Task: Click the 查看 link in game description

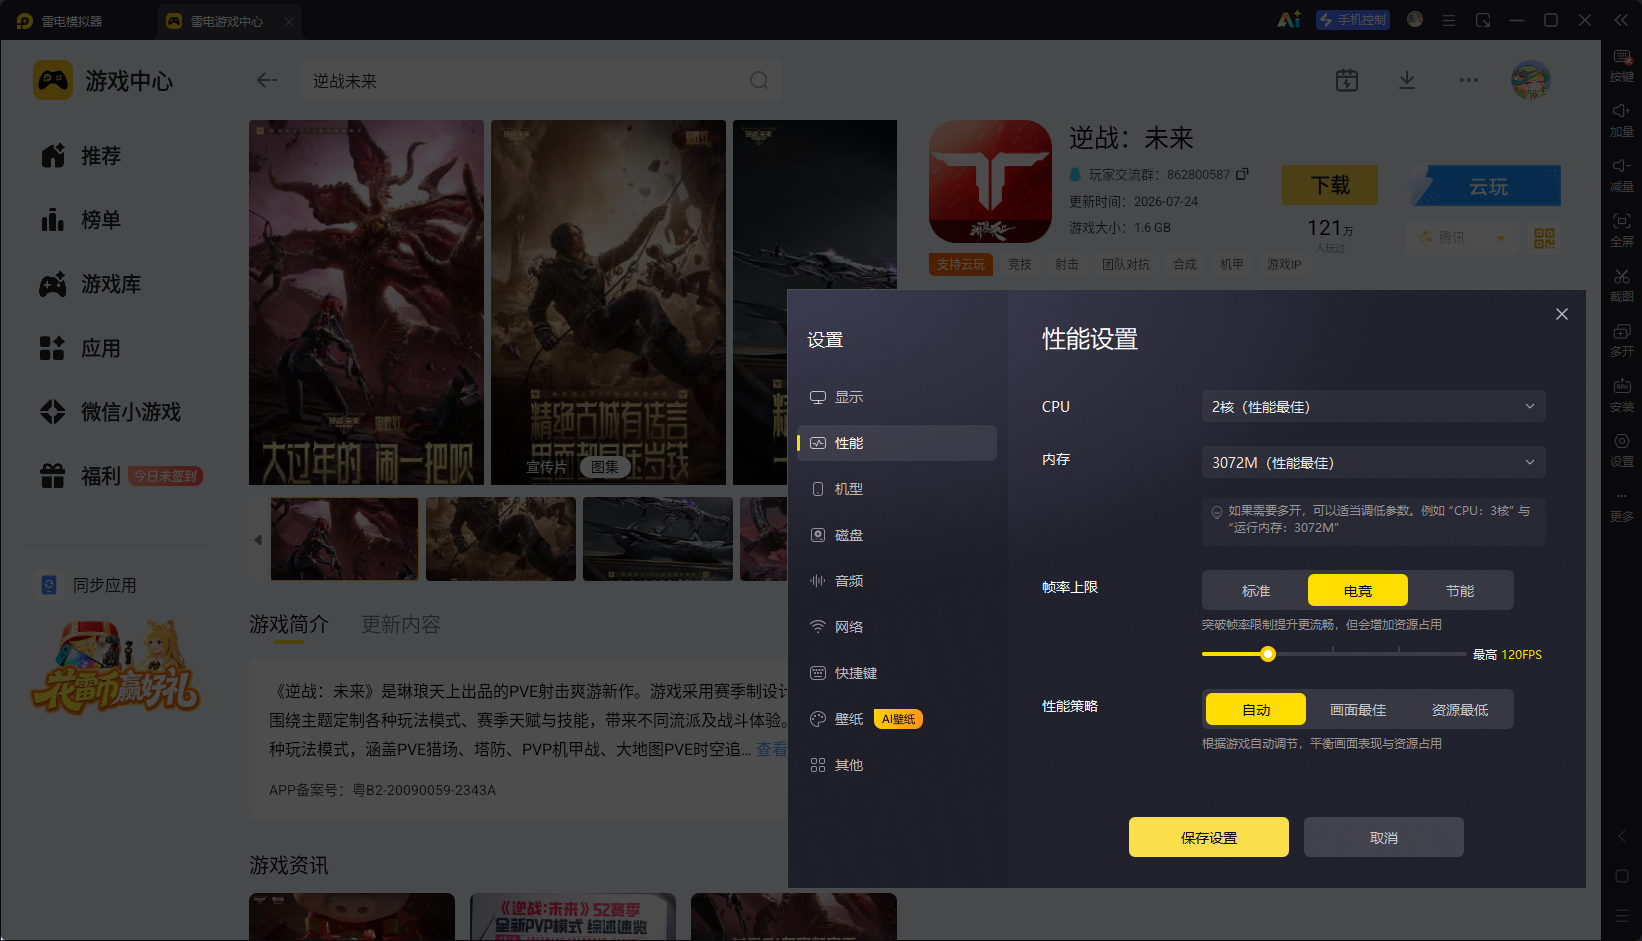Action: [771, 749]
